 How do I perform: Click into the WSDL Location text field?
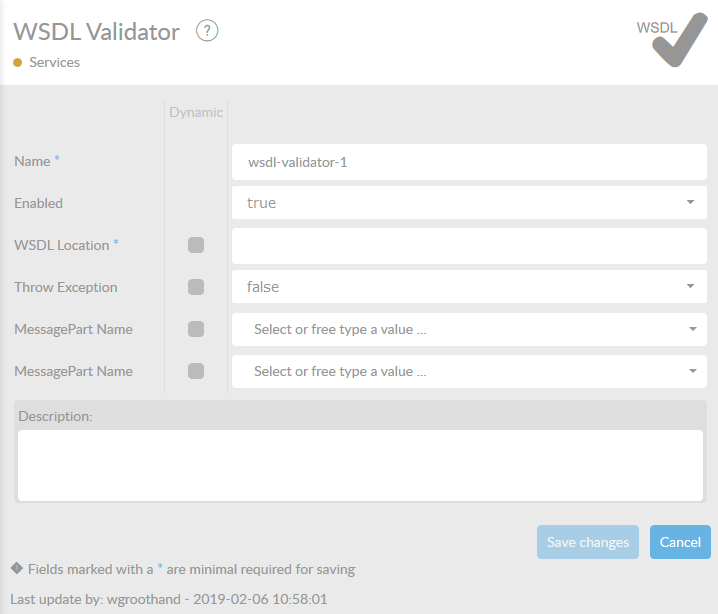pos(469,245)
